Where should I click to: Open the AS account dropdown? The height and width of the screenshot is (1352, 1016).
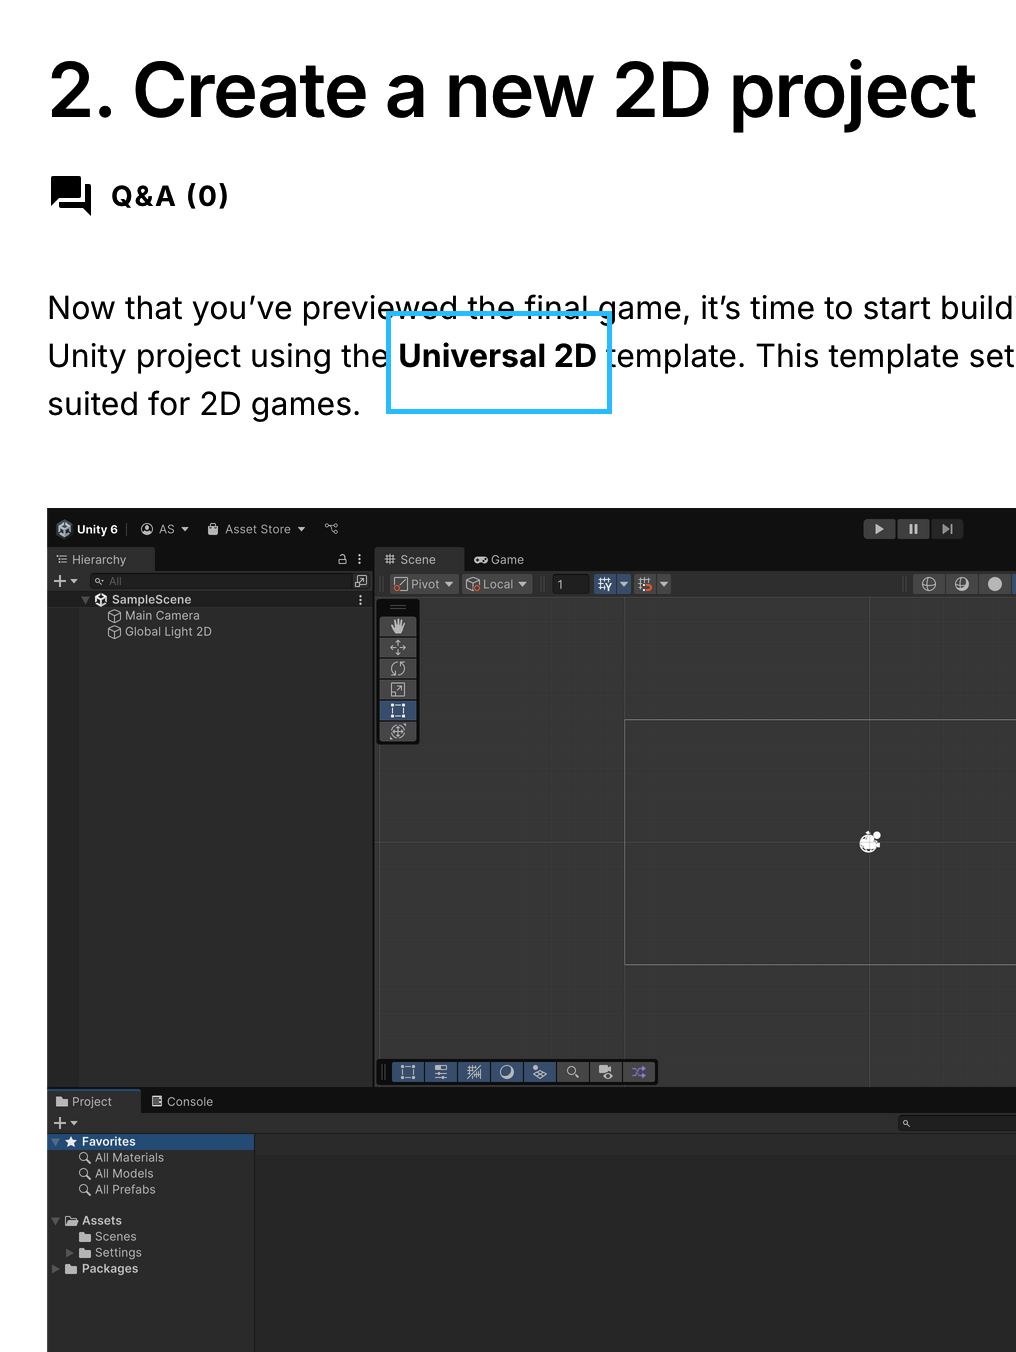(x=165, y=529)
